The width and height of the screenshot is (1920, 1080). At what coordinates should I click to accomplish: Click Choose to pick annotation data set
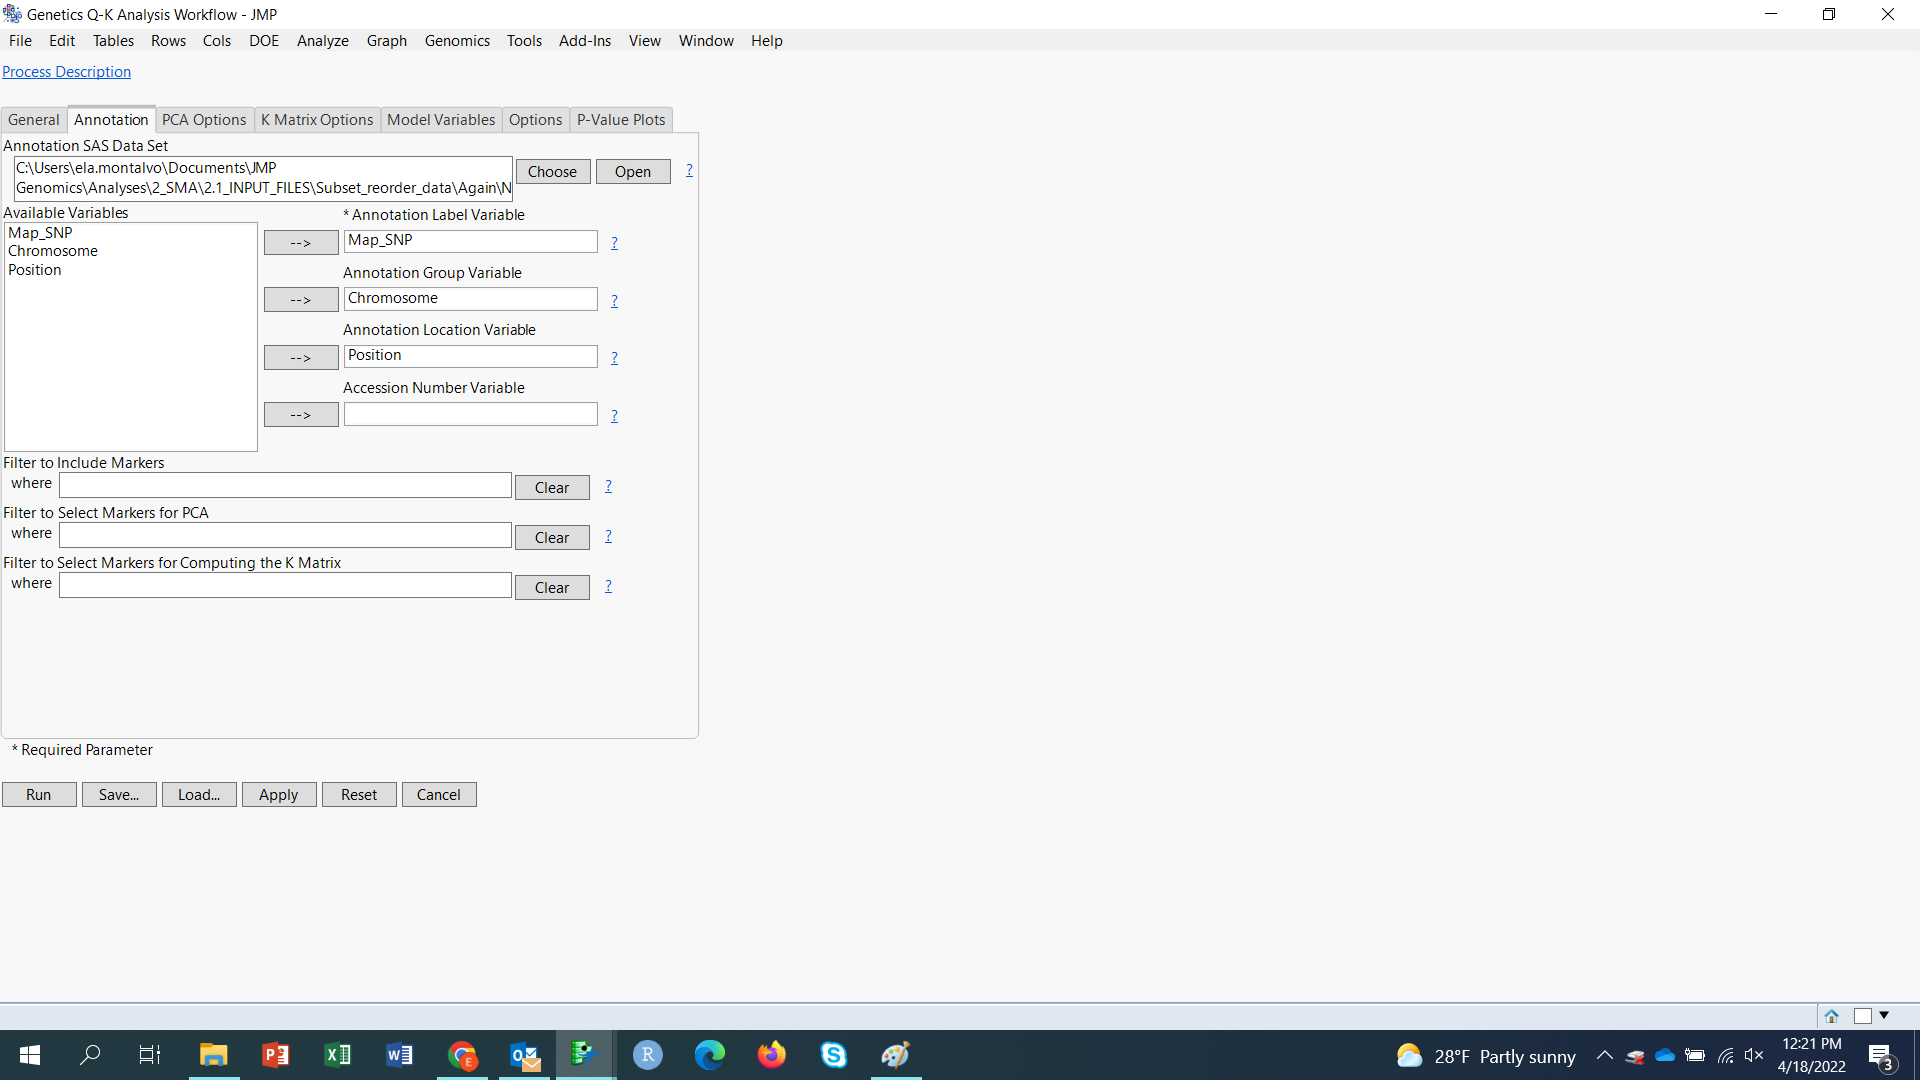pyautogui.click(x=553, y=172)
